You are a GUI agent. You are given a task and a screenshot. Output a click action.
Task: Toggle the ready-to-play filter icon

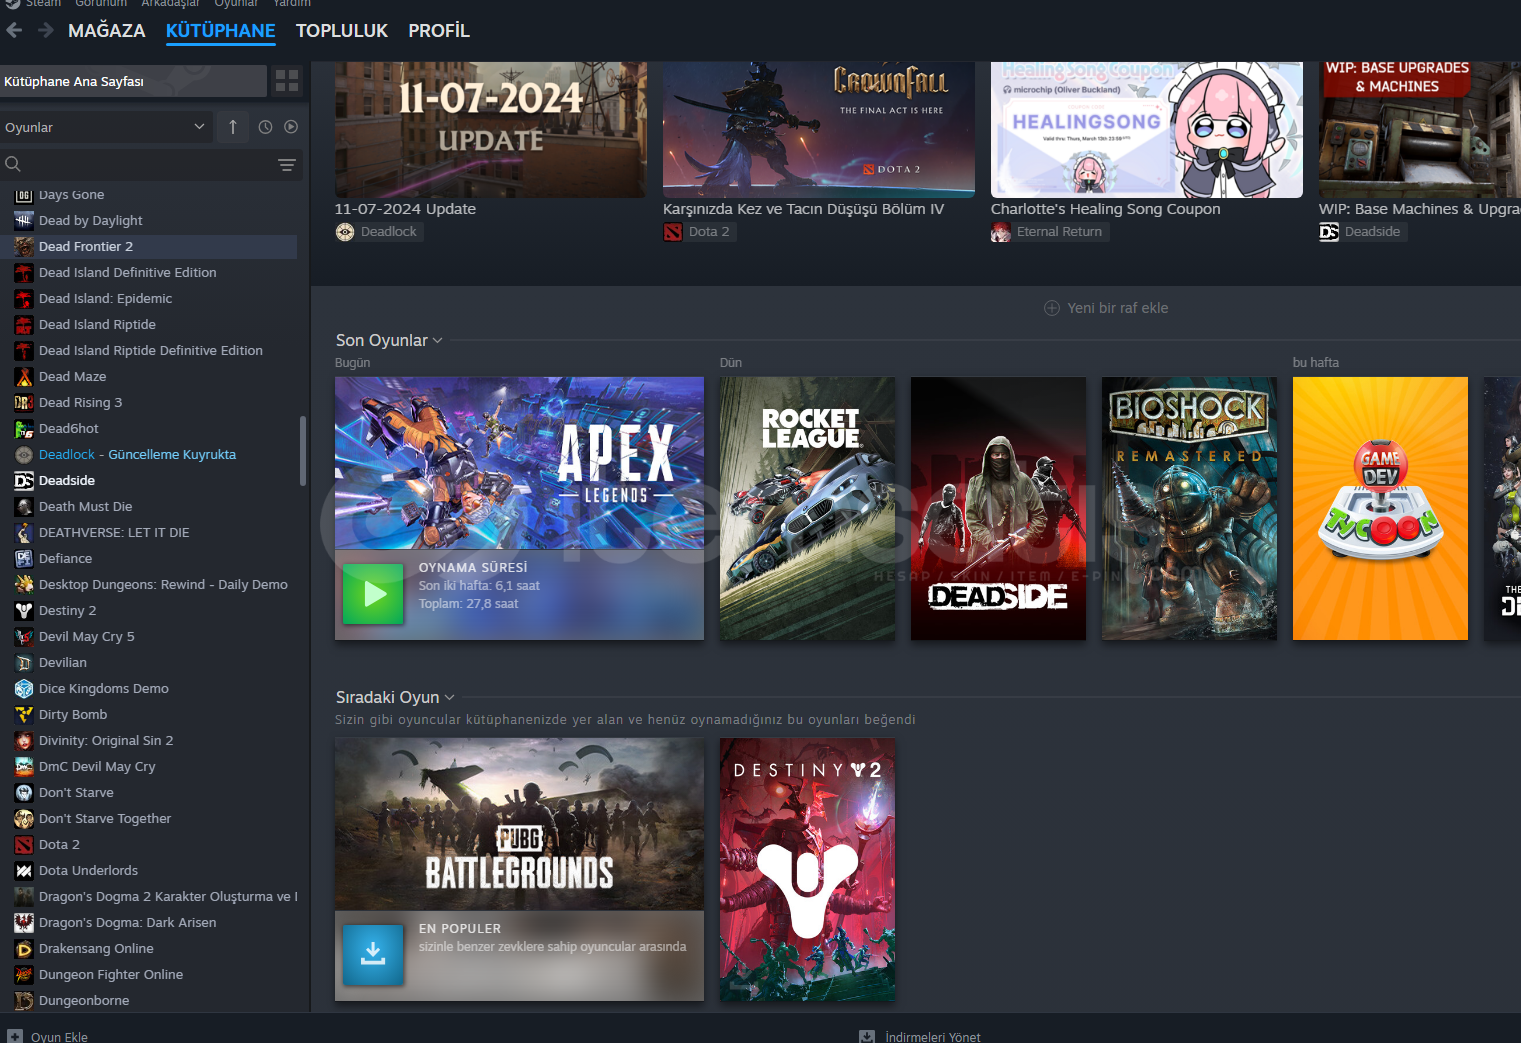pyautogui.click(x=291, y=127)
